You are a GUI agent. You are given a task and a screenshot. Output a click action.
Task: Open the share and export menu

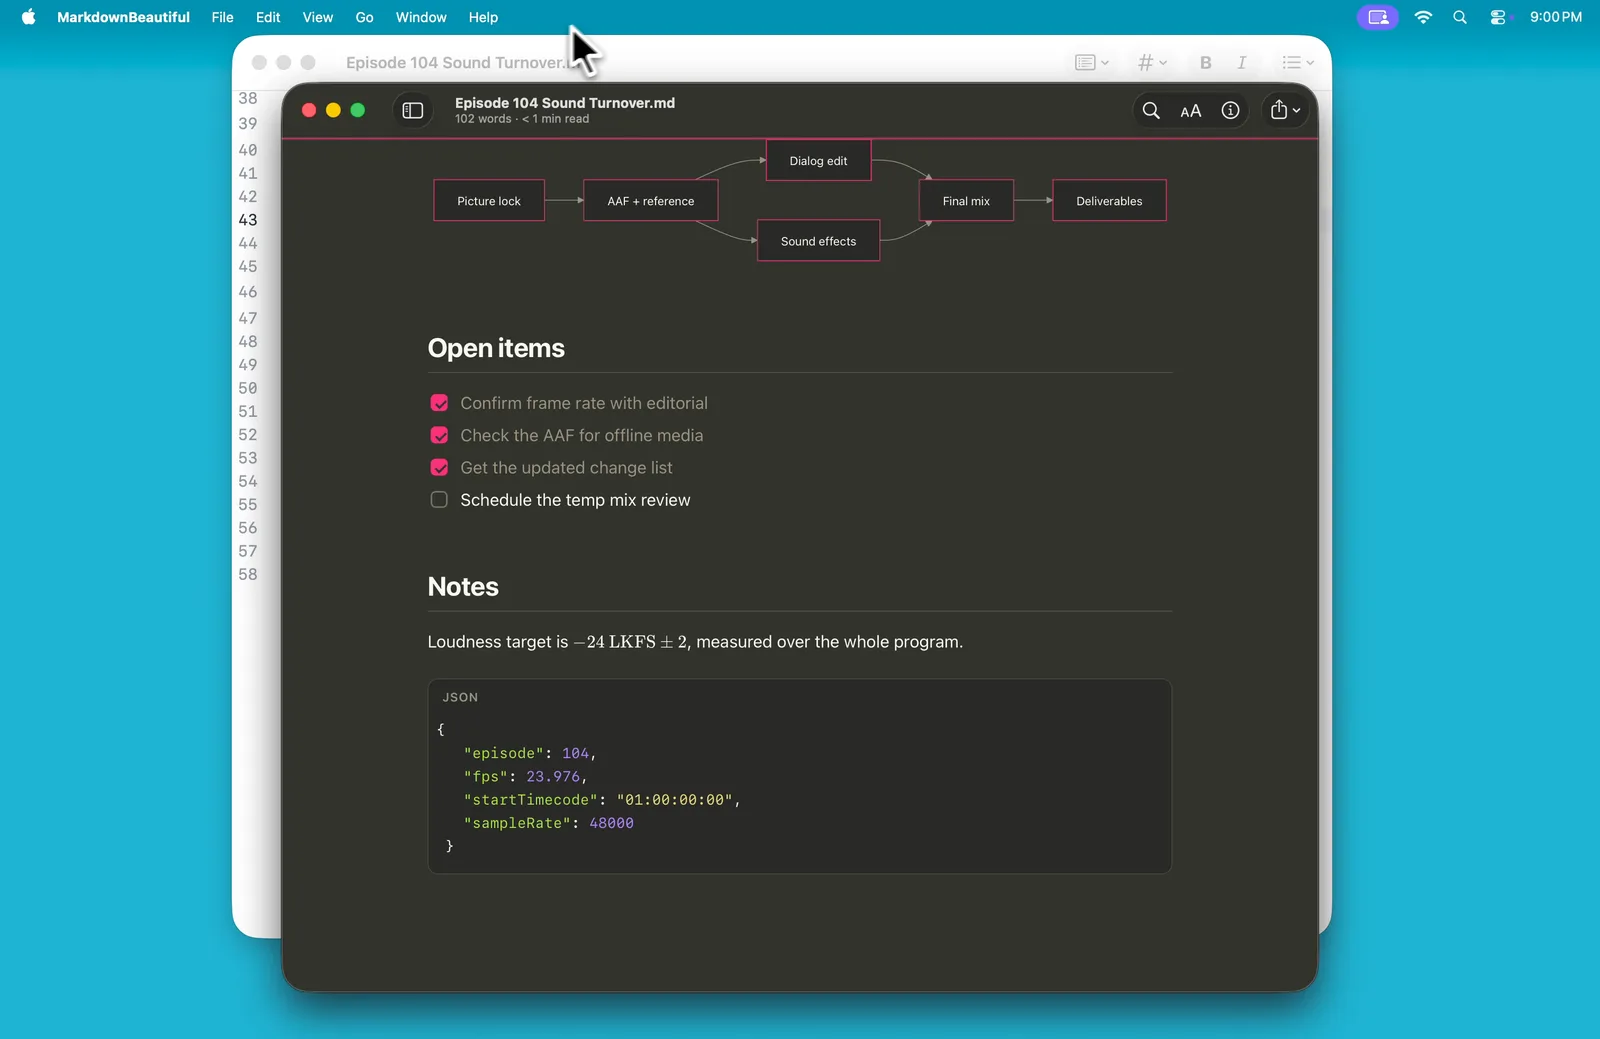[1285, 111]
